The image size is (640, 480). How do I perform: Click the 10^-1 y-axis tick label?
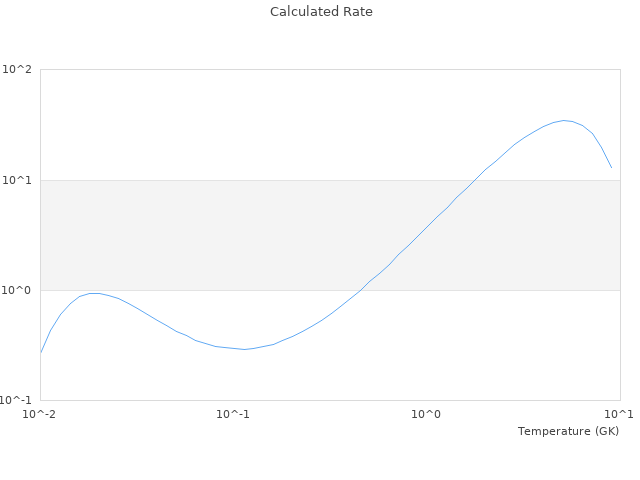(x=16, y=401)
